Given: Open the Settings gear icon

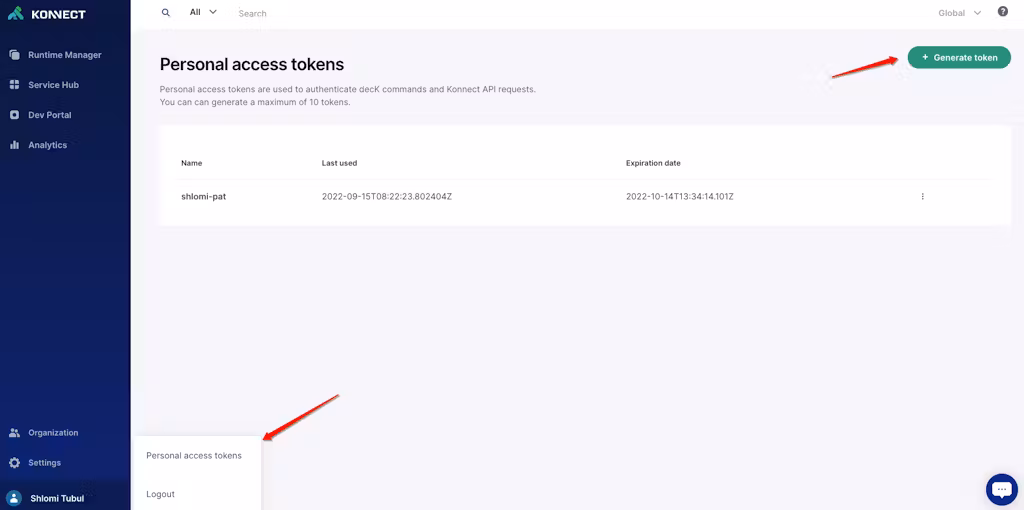Looking at the screenshot, I should click(x=14, y=463).
